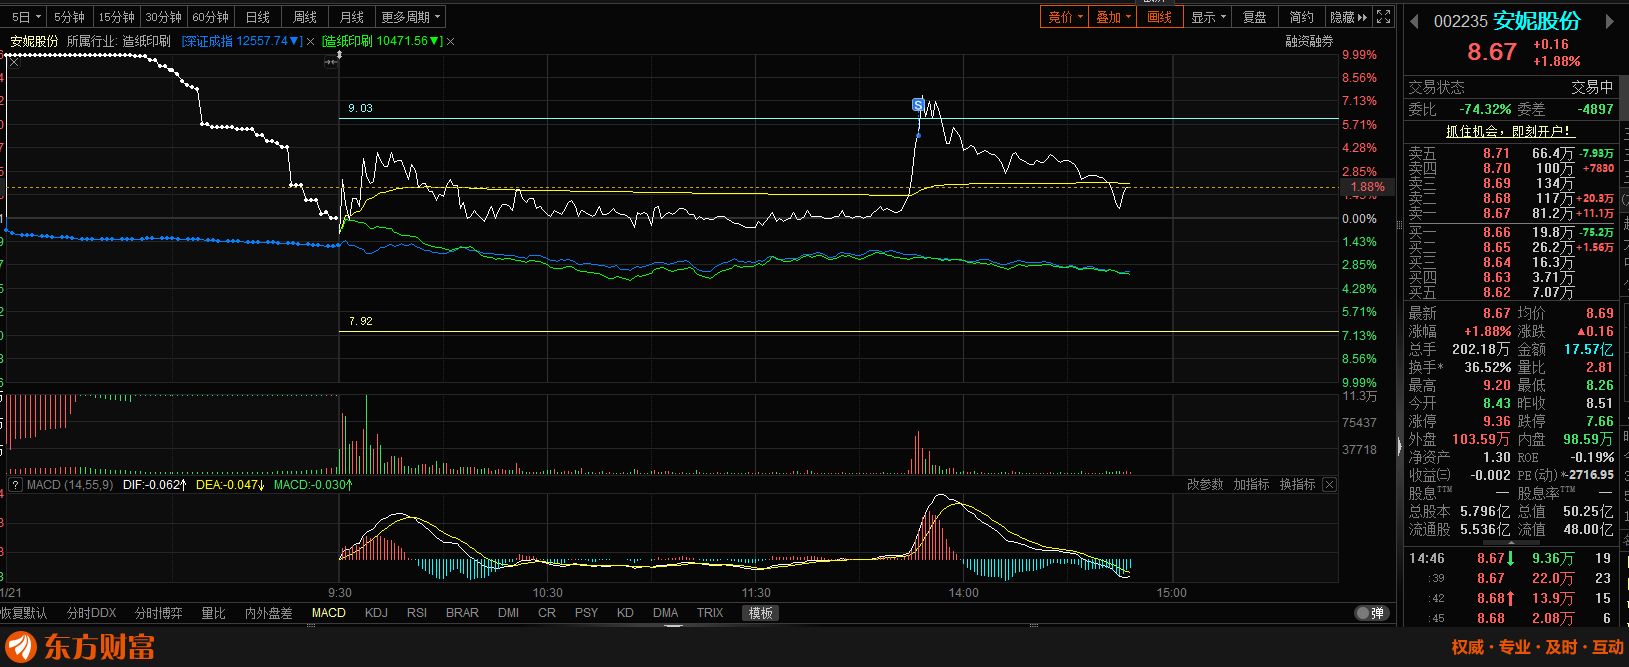
Task: Toggle the 弹 popup switch
Action: [x=1371, y=613]
